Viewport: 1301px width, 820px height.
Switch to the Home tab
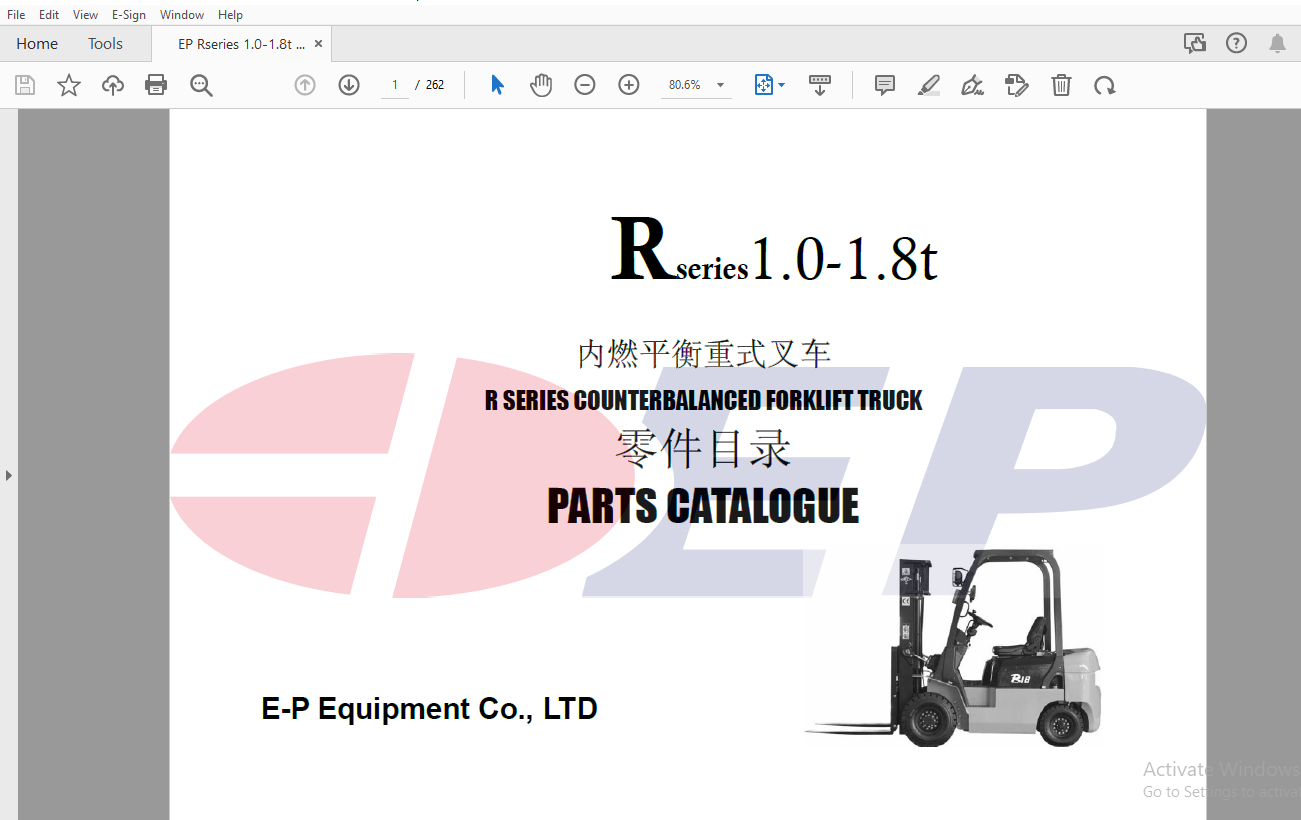coord(37,44)
